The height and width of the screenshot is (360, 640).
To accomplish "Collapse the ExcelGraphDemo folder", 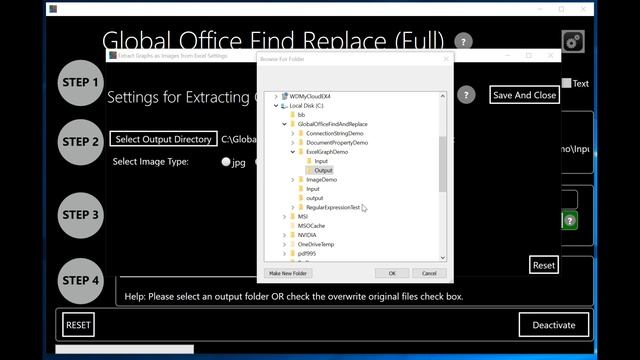I will tap(293, 152).
